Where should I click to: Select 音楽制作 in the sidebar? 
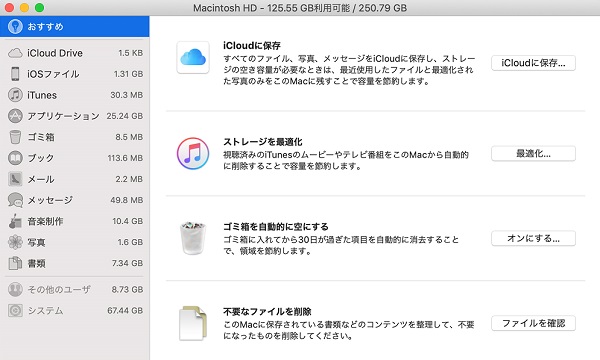point(75,221)
